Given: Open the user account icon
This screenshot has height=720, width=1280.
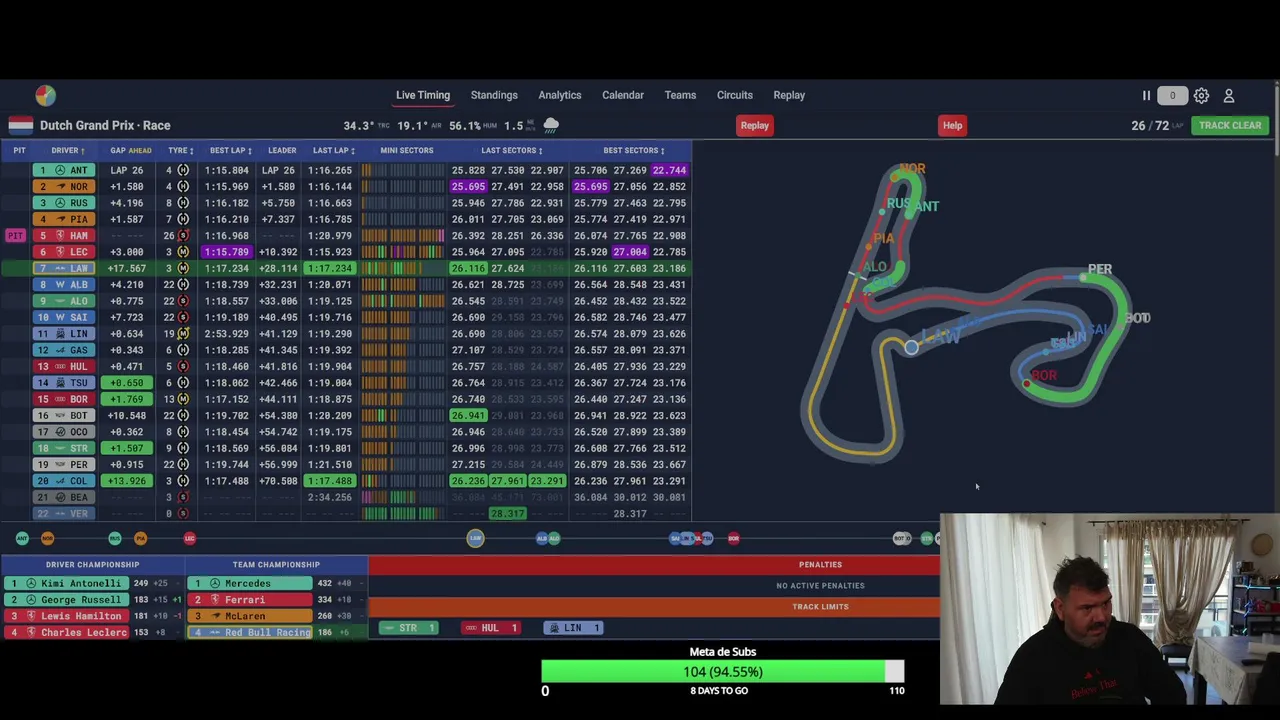Looking at the screenshot, I should click(1229, 96).
